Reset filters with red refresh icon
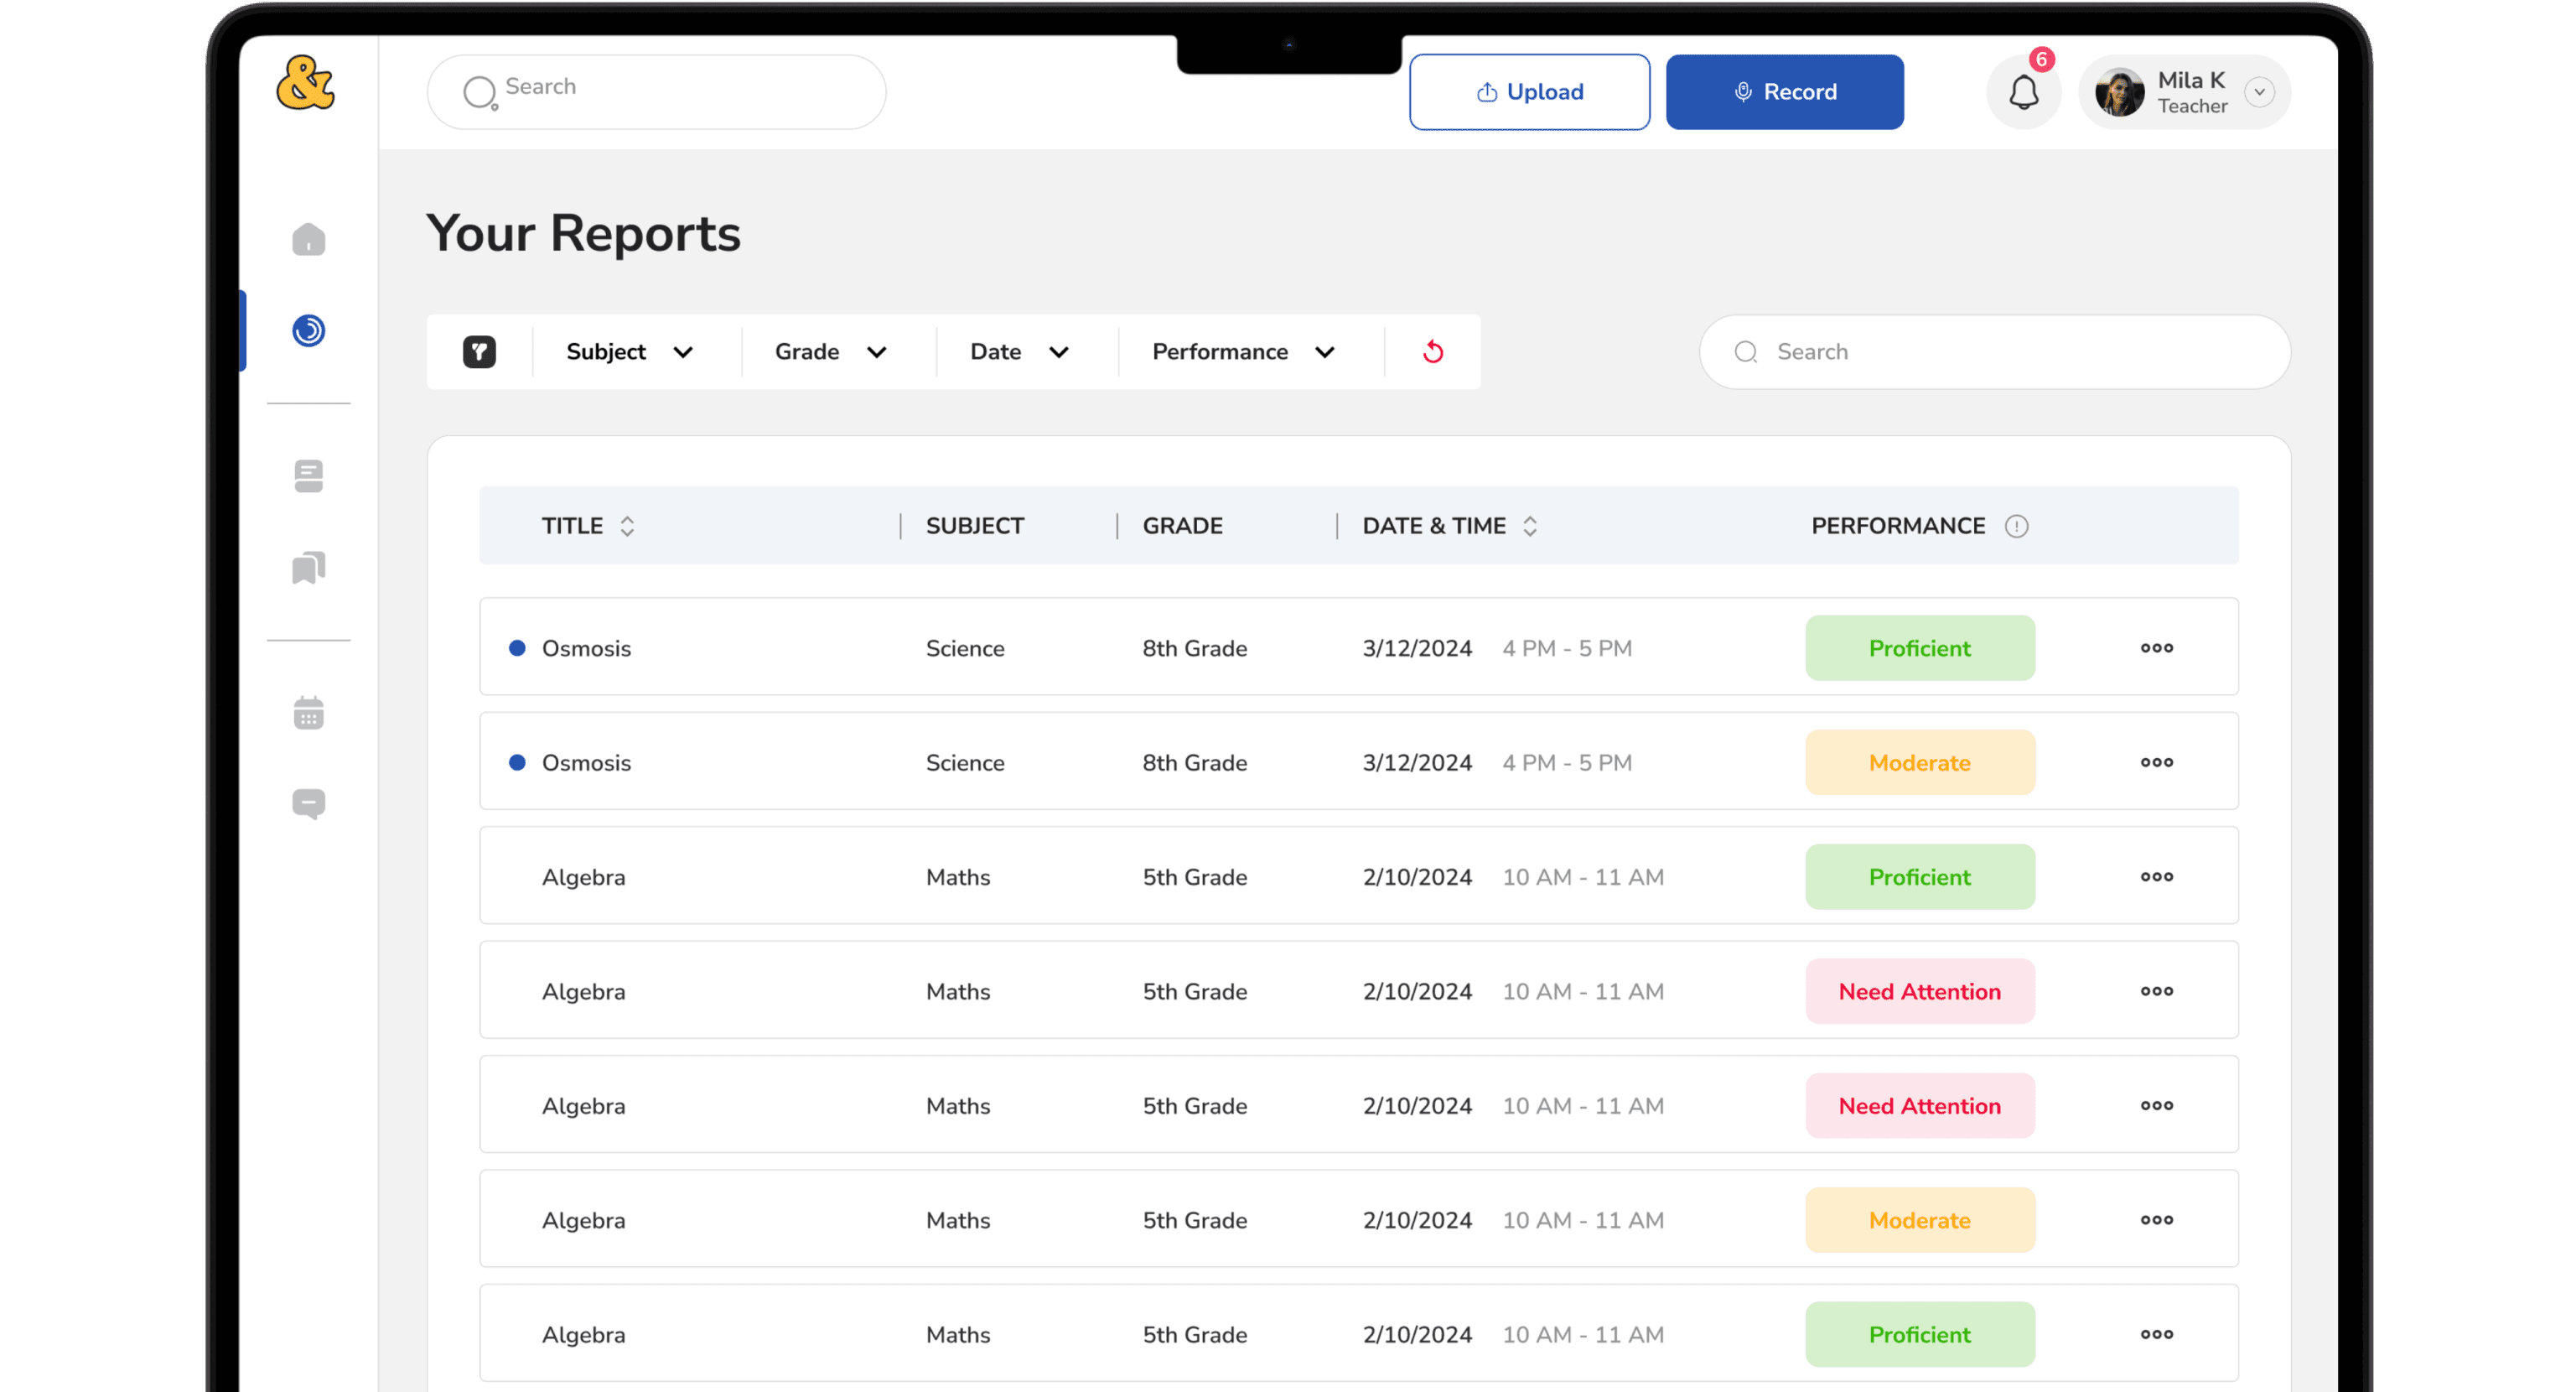Screen dimensions: 2576x1392 (x=1432, y=352)
